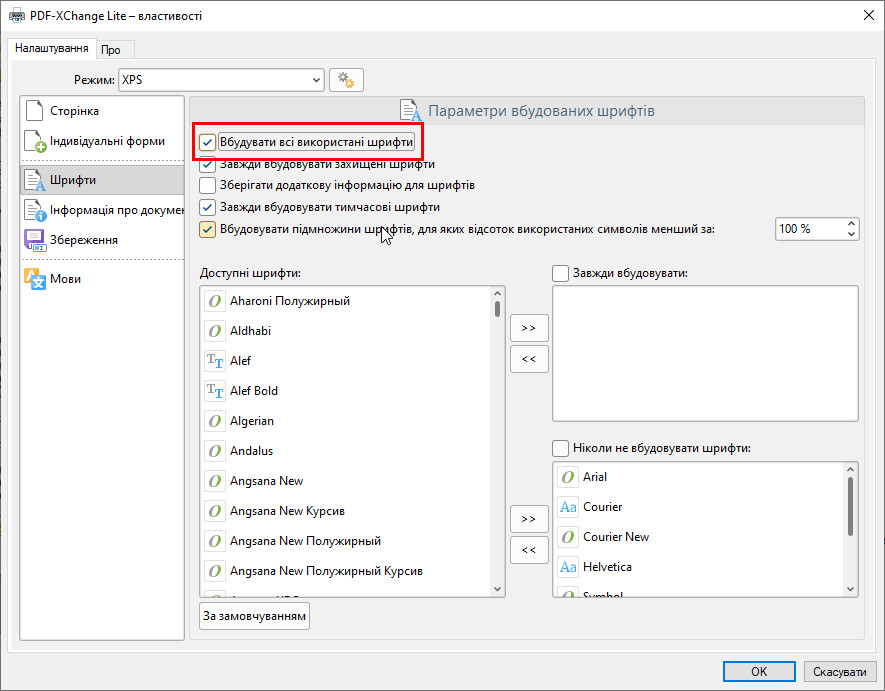Click the Збереження save icon
Image resolution: width=885 pixels, height=691 pixels.
tap(34, 240)
